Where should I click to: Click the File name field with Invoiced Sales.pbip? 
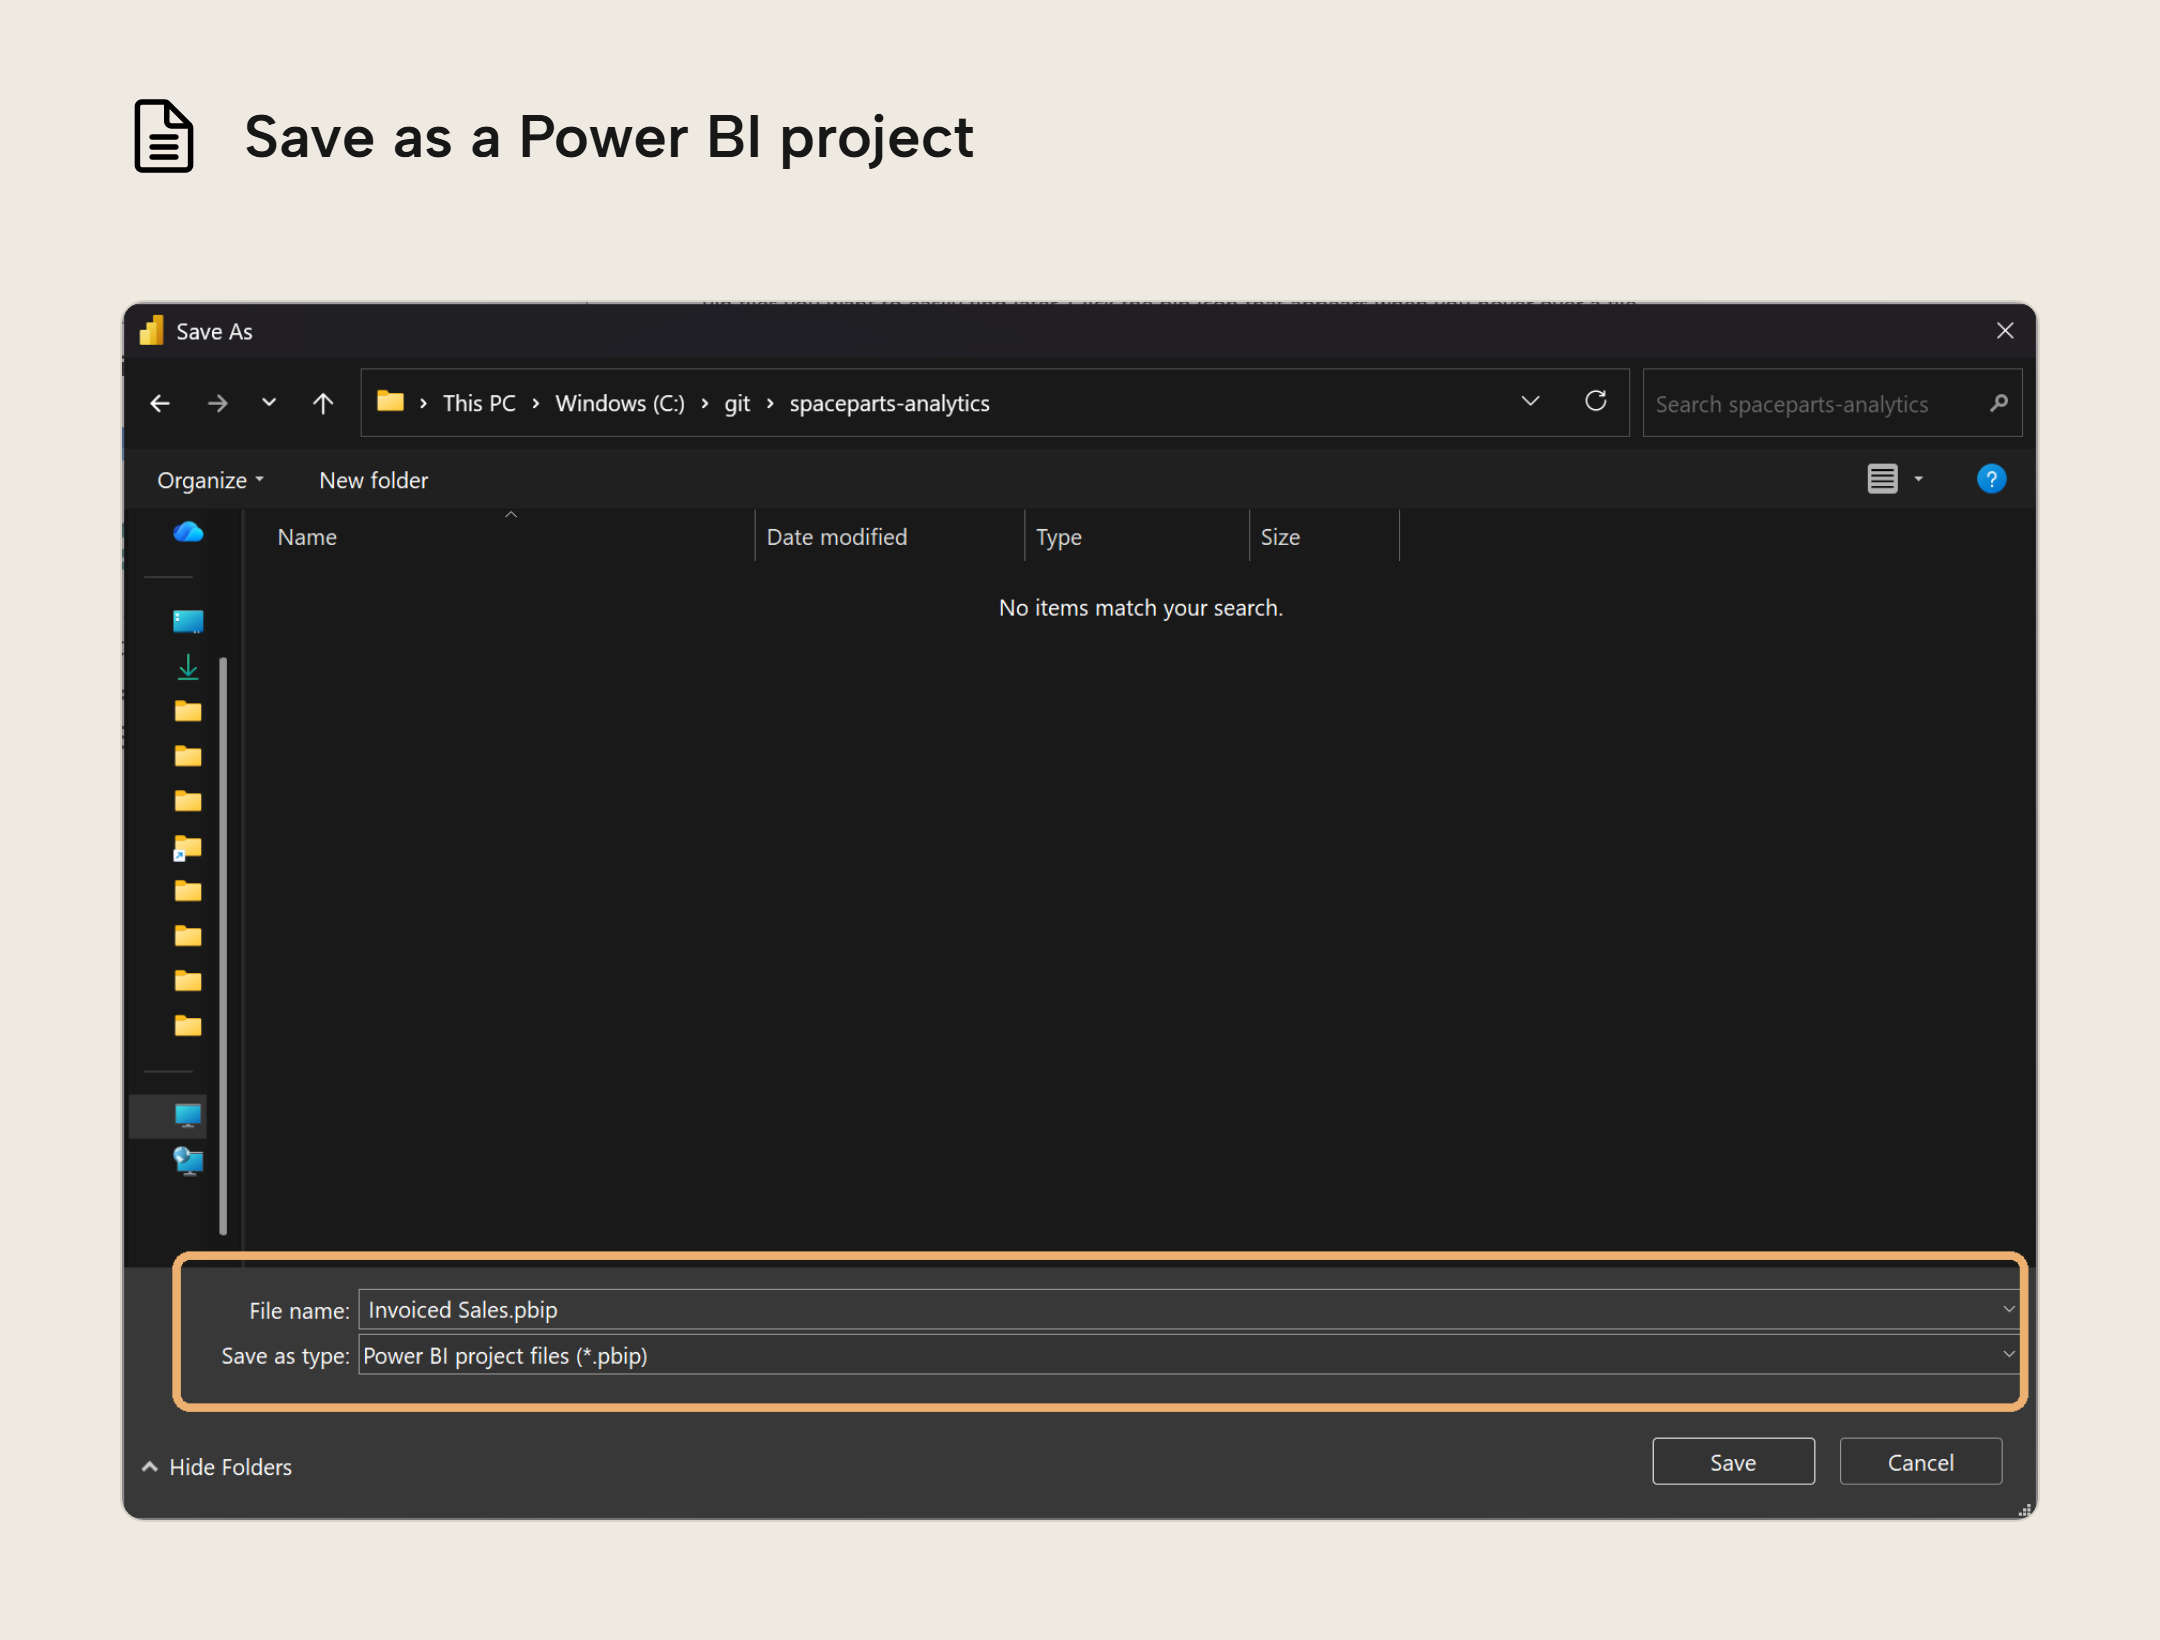(x=1179, y=1309)
